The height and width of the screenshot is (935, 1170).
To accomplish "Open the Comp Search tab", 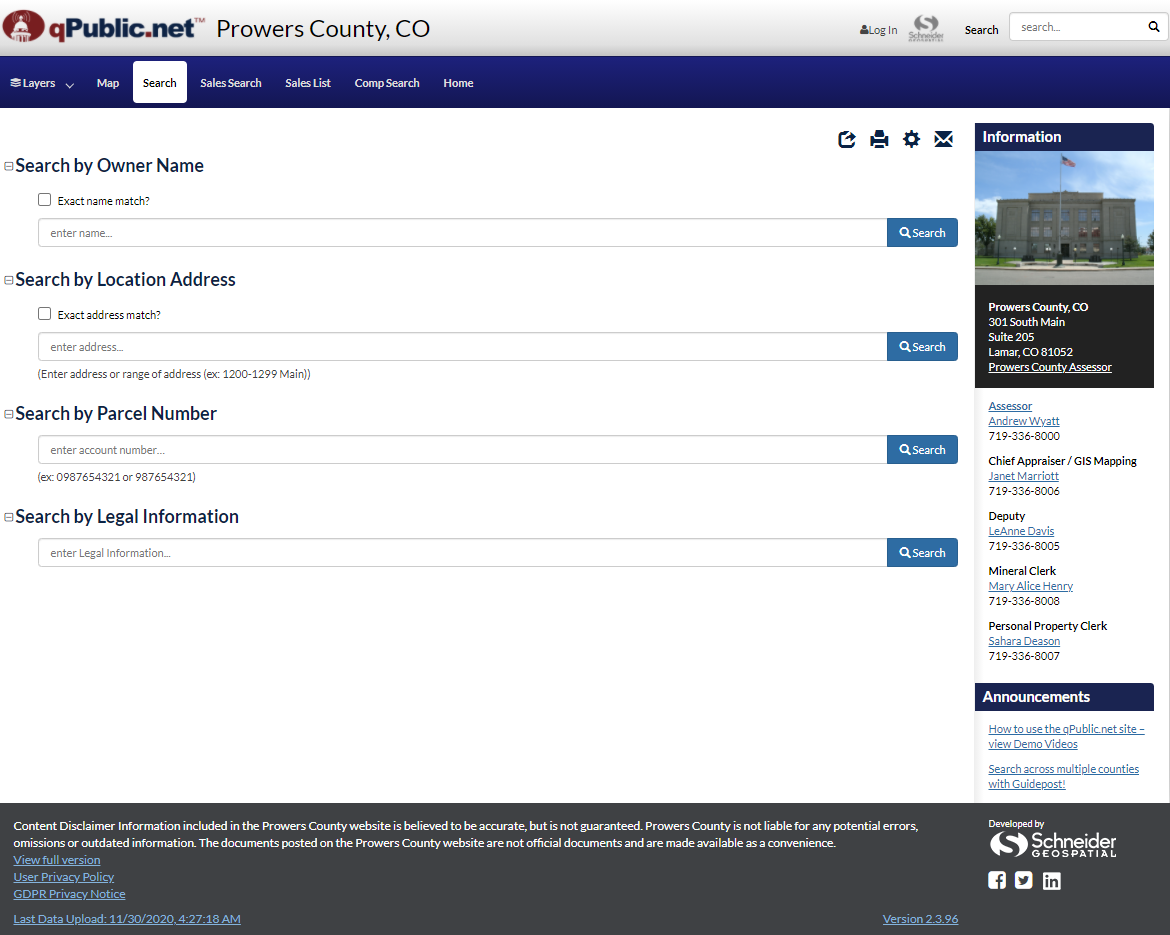I will (x=387, y=83).
